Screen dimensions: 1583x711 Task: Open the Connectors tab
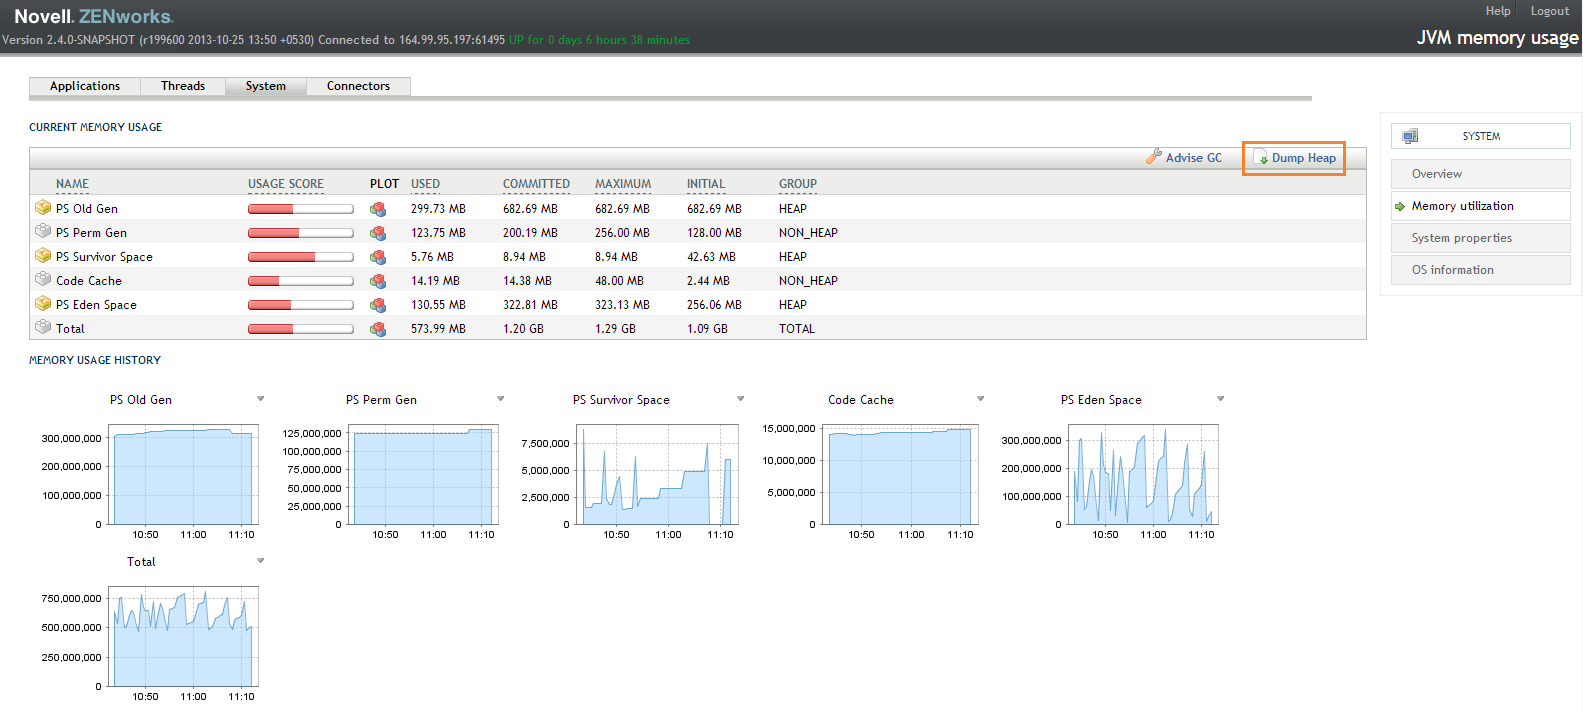click(x=358, y=86)
